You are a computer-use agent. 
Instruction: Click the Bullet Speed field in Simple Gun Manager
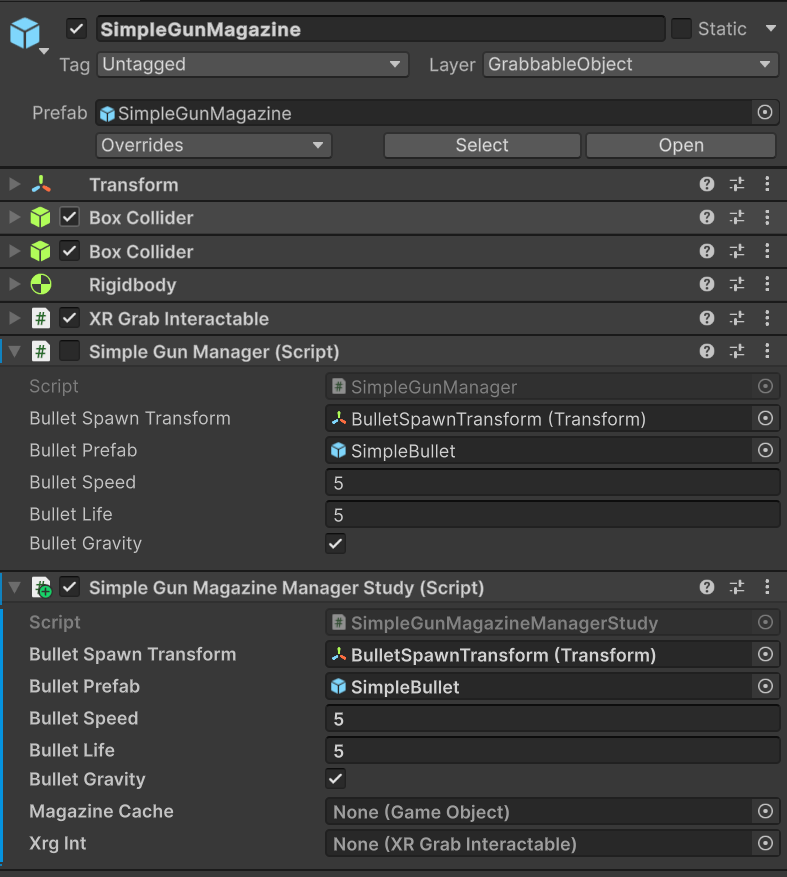point(552,483)
